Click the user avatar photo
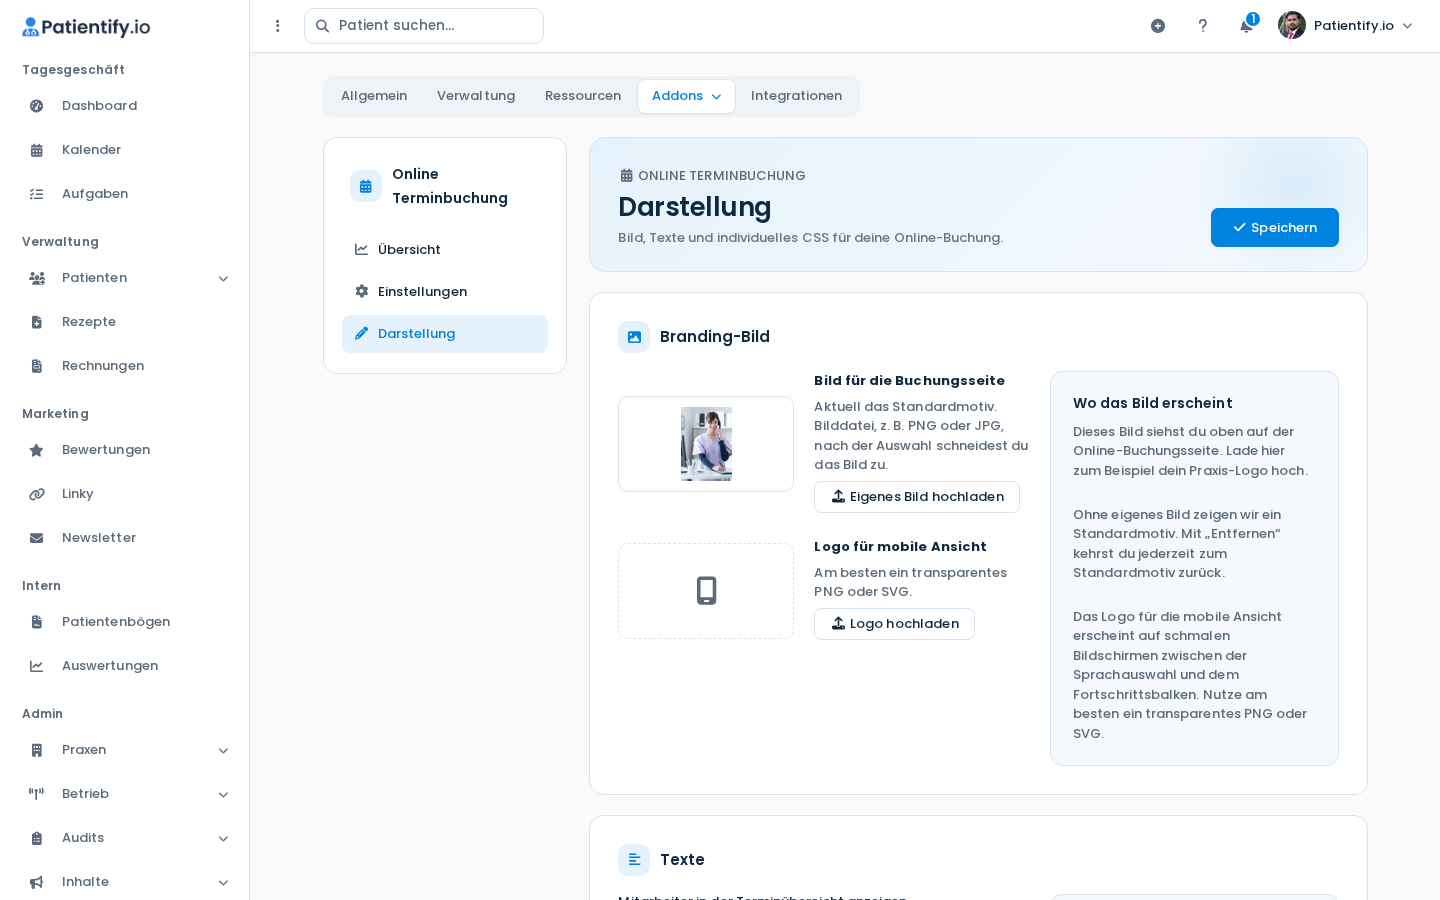 click(1292, 26)
